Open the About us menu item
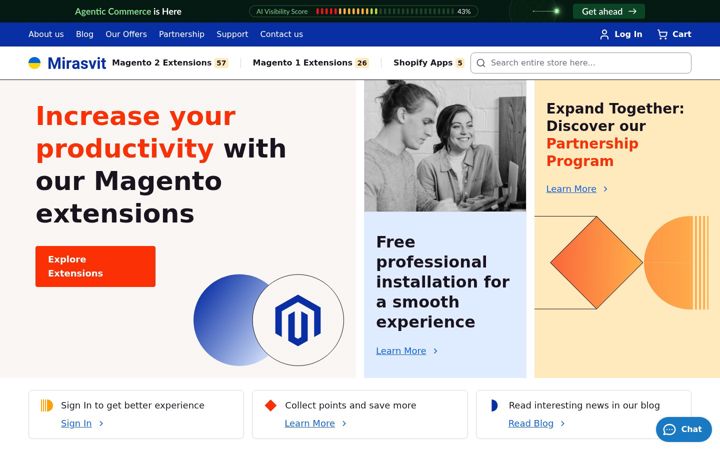The image size is (720, 450). point(46,34)
